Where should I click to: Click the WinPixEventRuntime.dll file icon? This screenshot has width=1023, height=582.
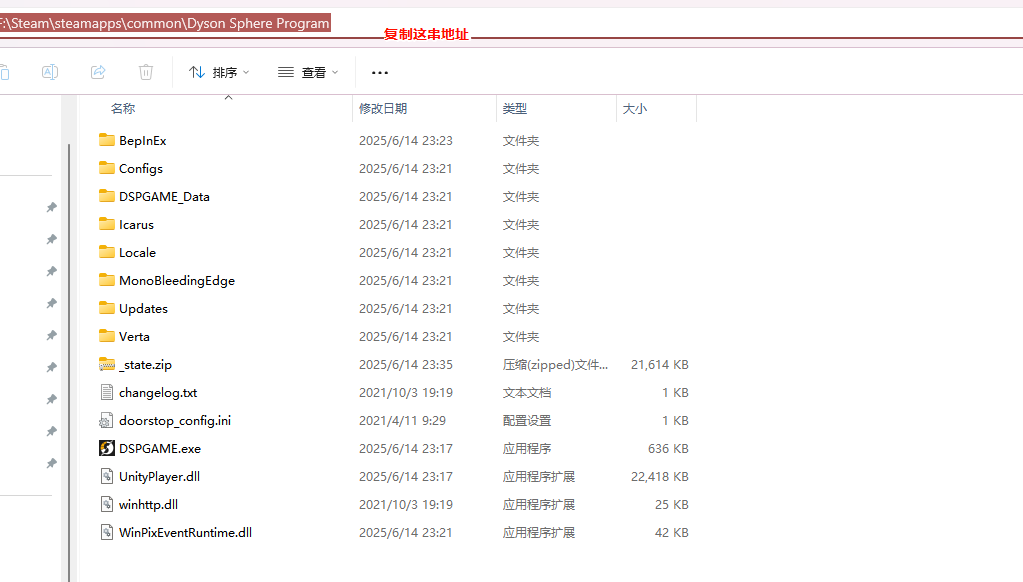tap(107, 532)
